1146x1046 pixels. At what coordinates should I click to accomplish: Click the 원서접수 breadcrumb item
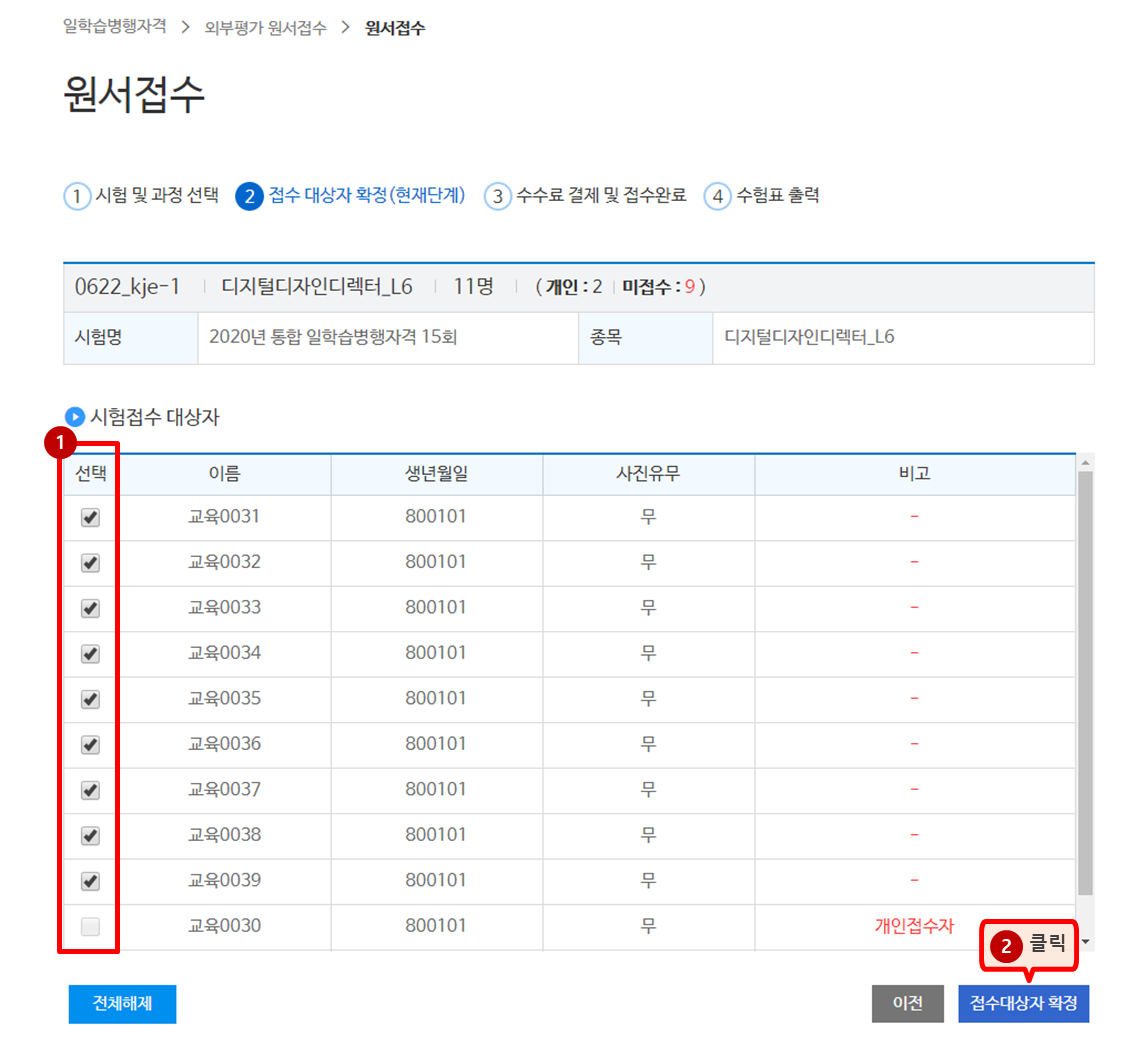[x=395, y=28]
